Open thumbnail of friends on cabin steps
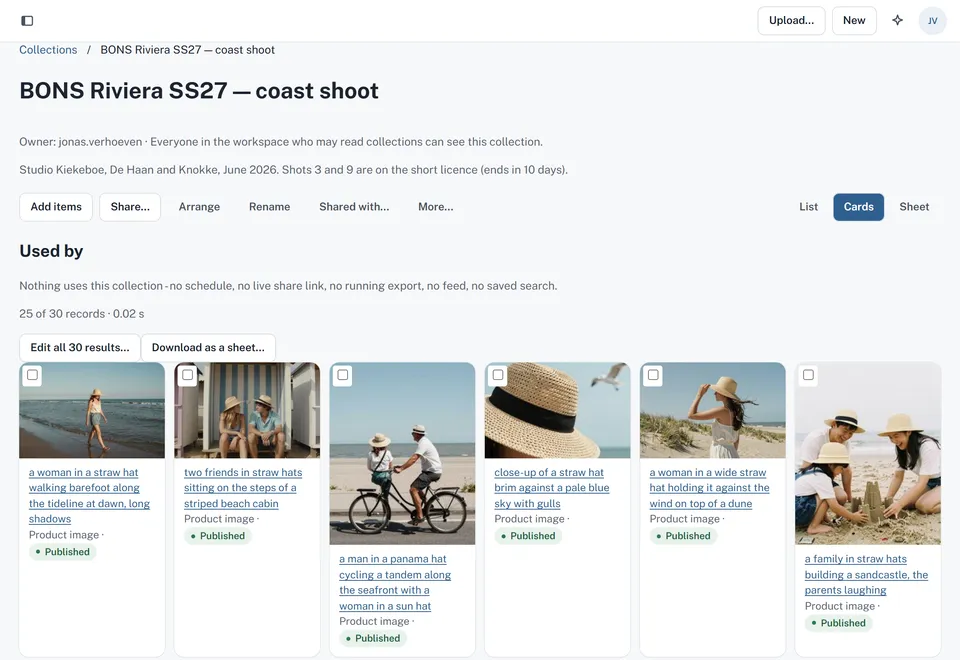The height and width of the screenshot is (660, 960). [x=247, y=410]
